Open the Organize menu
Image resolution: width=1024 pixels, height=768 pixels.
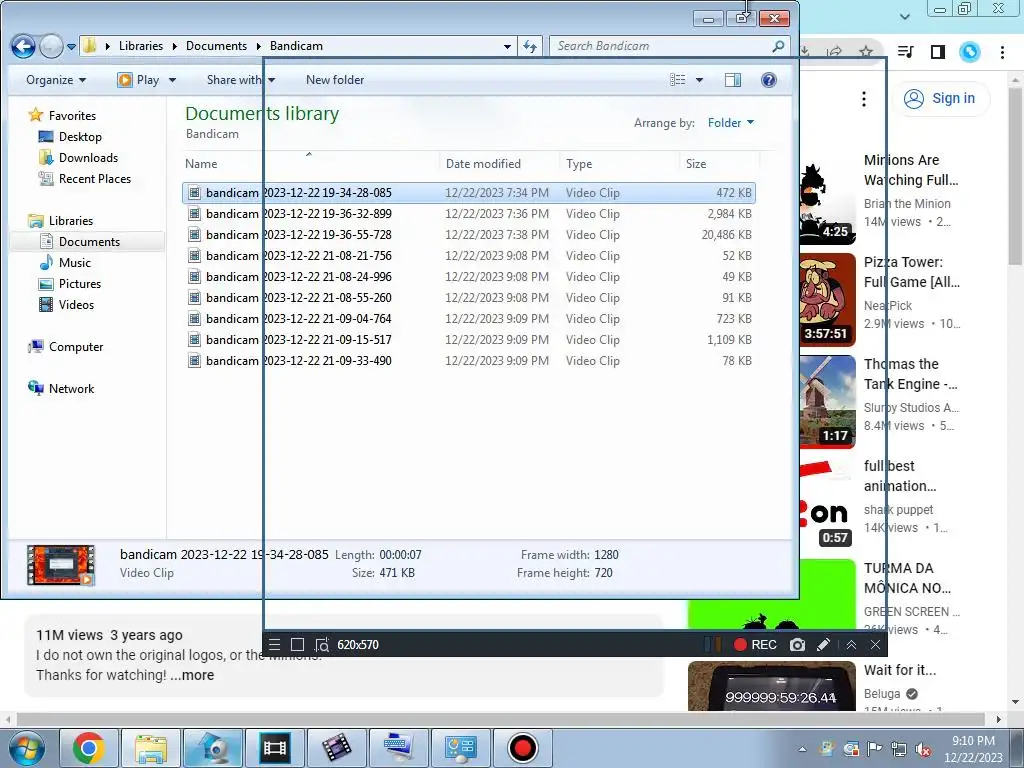coord(56,80)
